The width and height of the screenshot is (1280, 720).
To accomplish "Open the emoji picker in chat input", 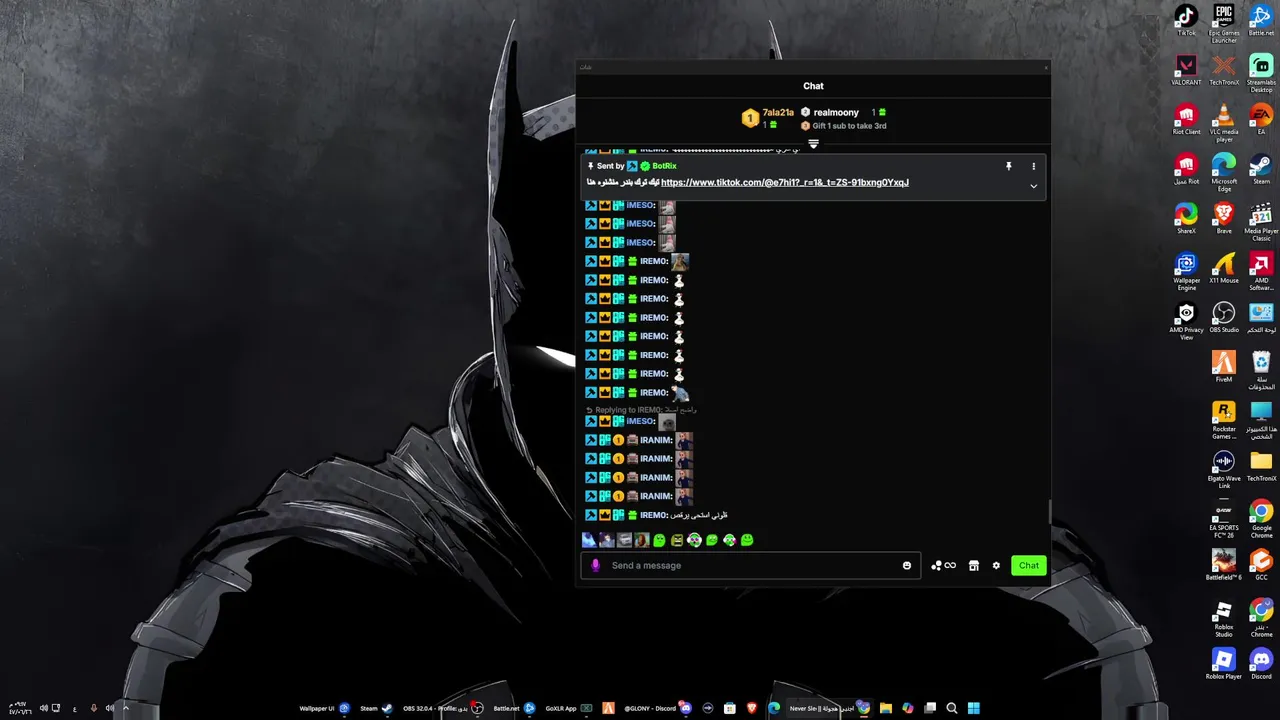I will (x=907, y=565).
